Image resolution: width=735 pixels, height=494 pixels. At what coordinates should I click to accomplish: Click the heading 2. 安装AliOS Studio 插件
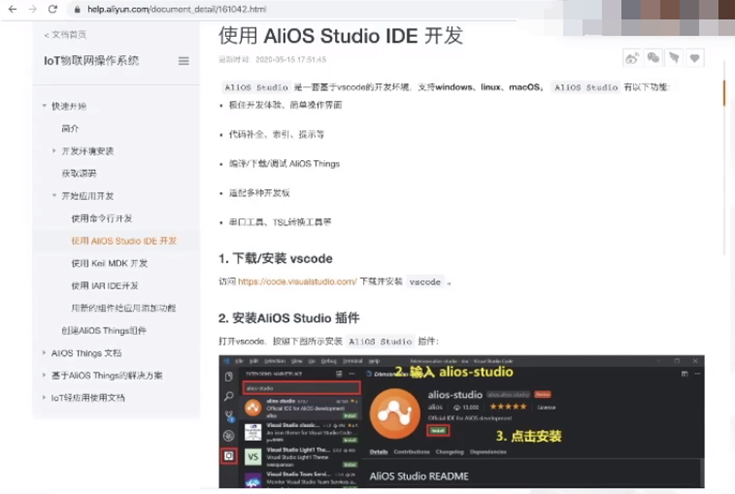point(289,318)
